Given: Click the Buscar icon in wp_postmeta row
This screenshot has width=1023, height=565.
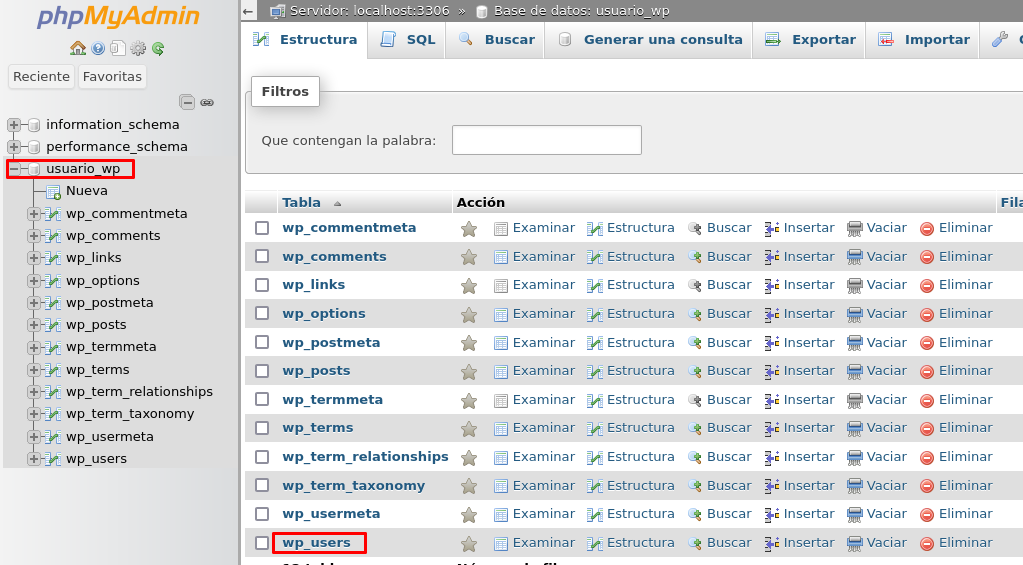Looking at the screenshot, I should [x=695, y=343].
